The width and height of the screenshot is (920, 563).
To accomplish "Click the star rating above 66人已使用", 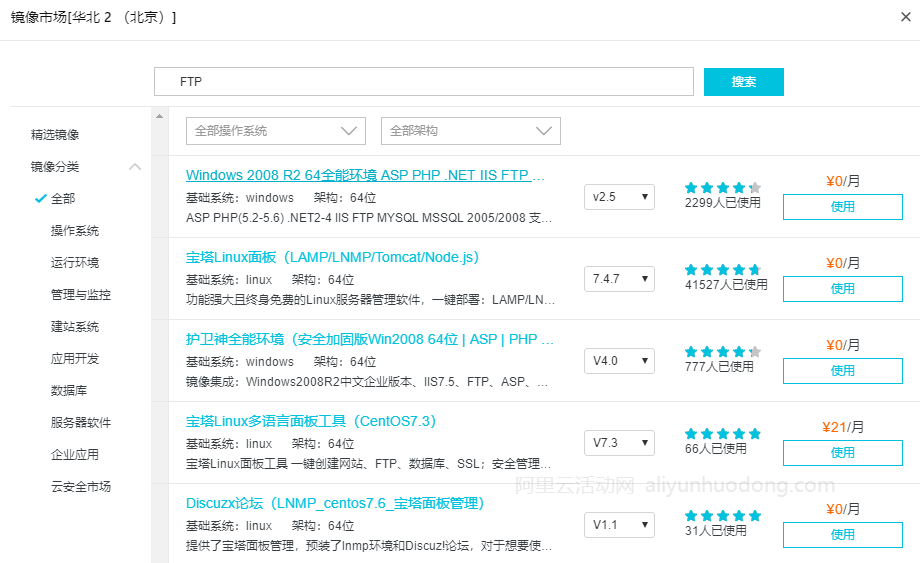I will (x=723, y=434).
